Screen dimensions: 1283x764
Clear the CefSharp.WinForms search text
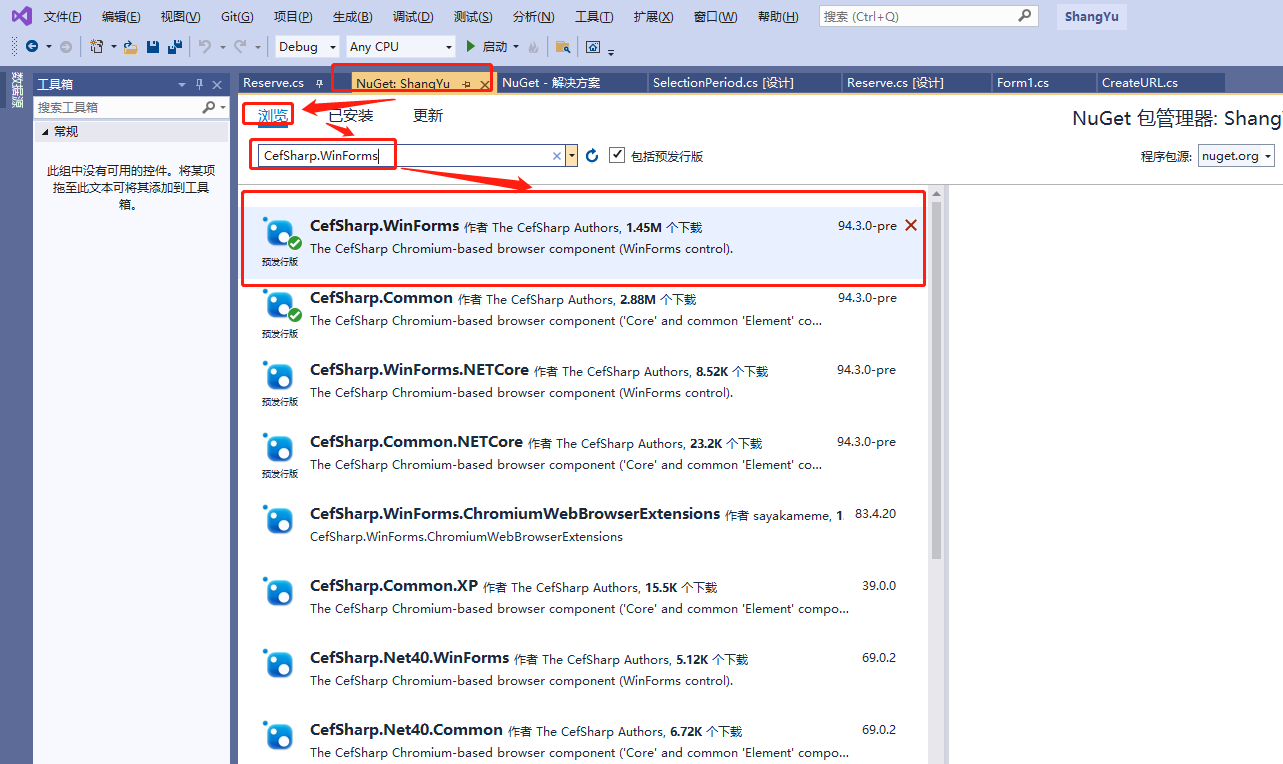(557, 156)
